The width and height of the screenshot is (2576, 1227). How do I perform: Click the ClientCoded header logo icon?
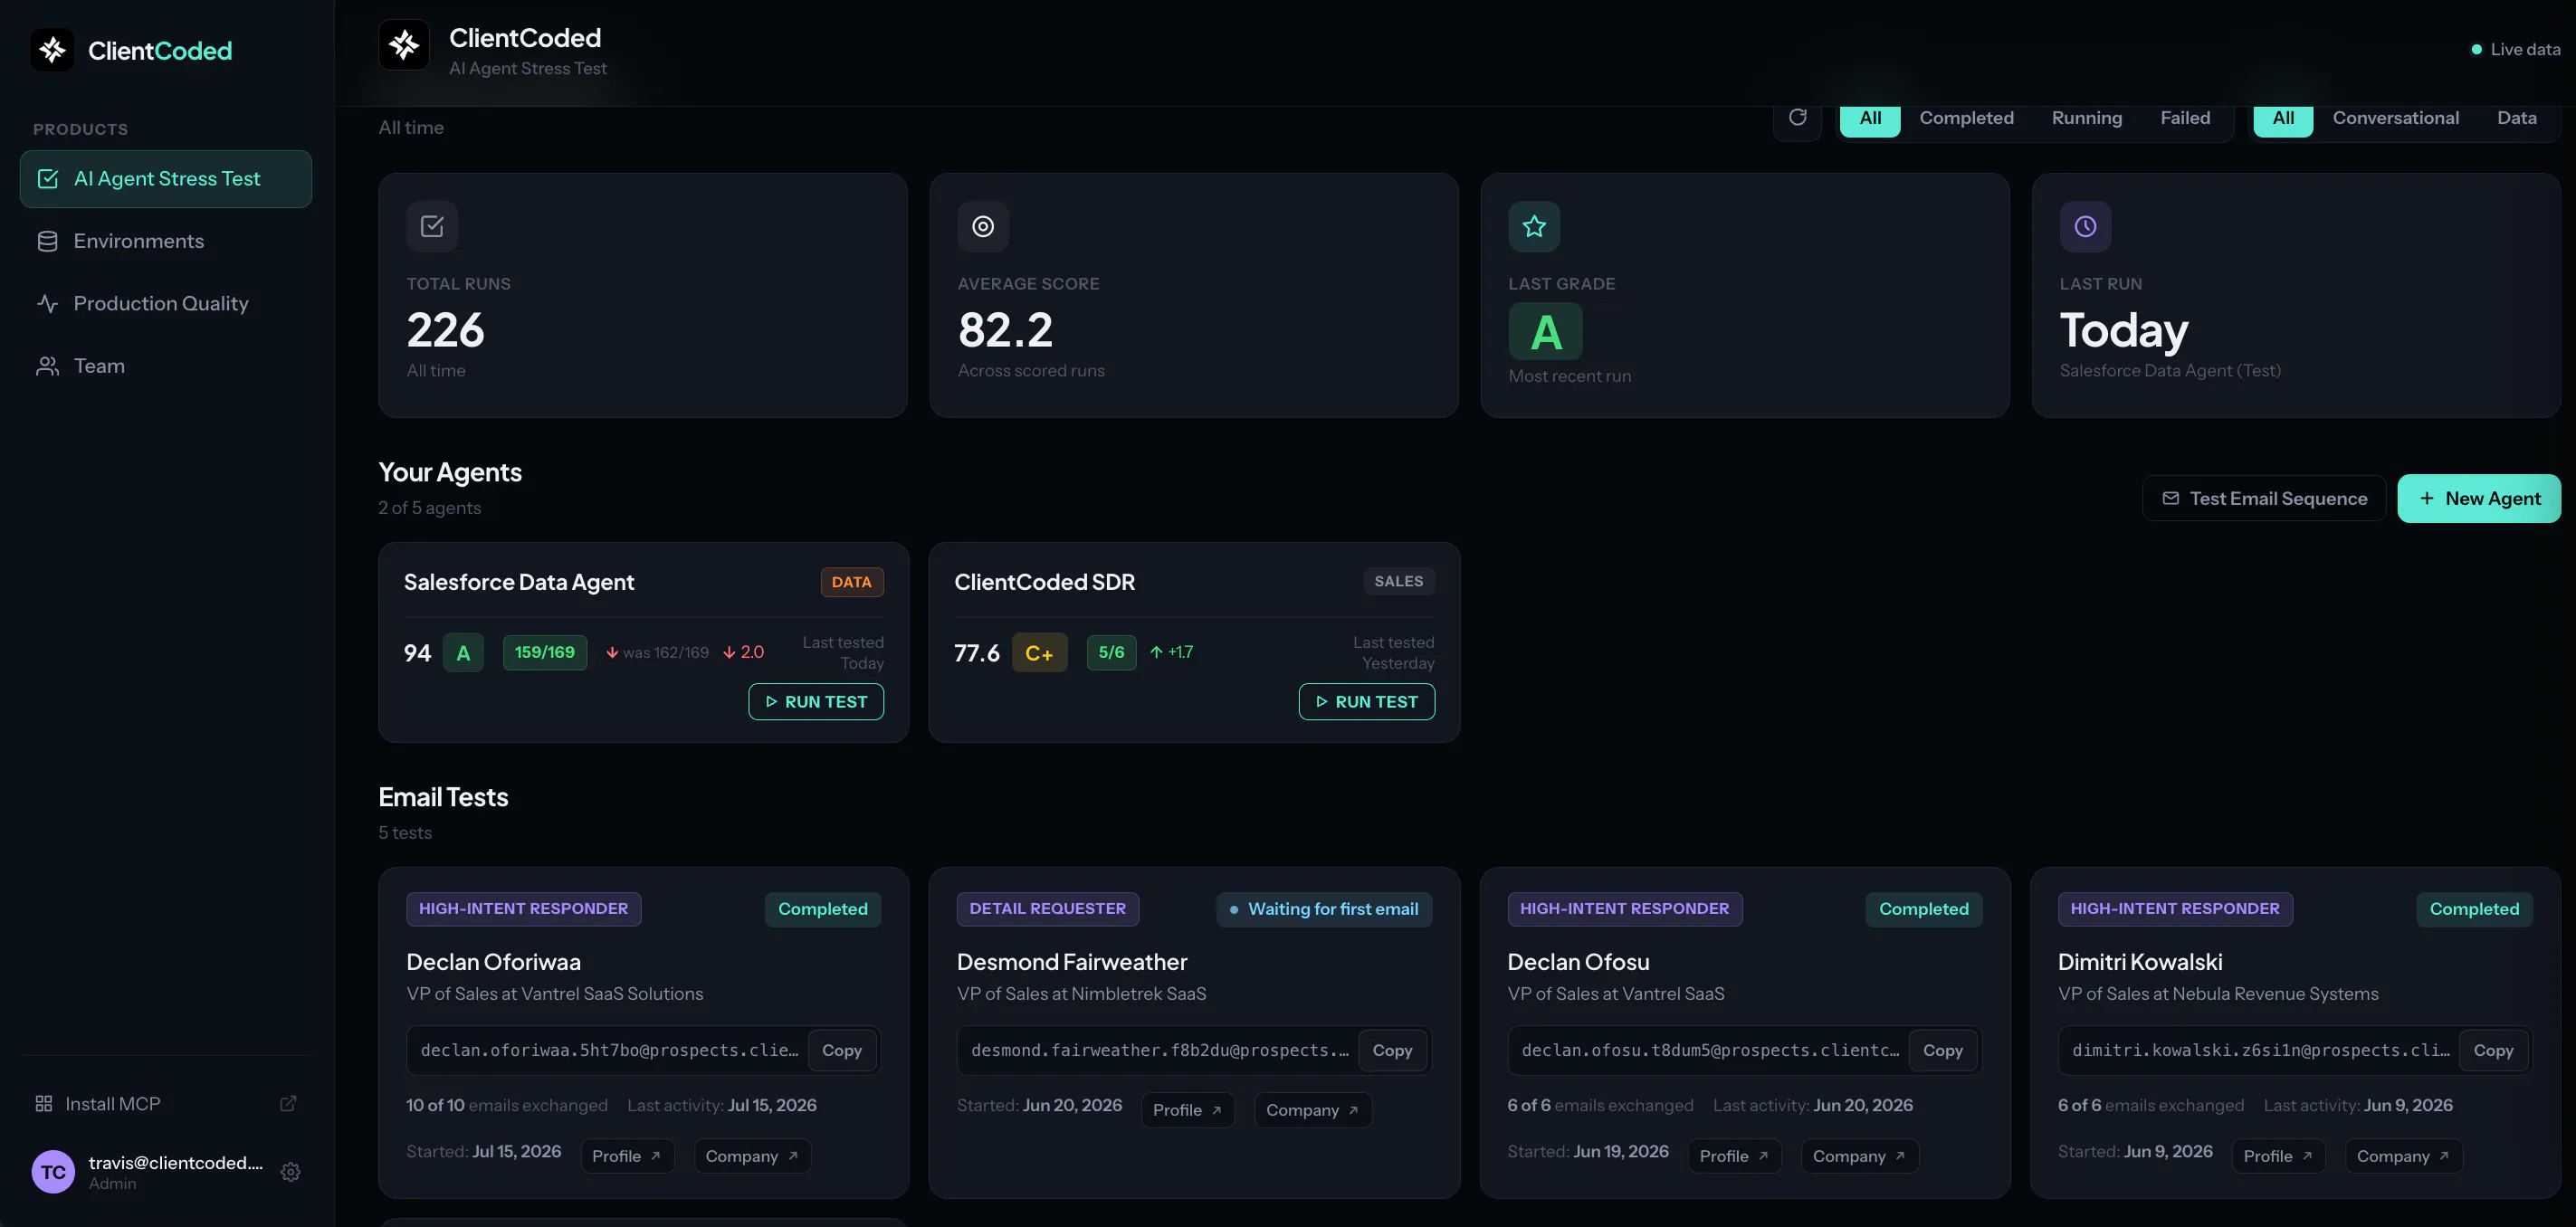point(404,45)
